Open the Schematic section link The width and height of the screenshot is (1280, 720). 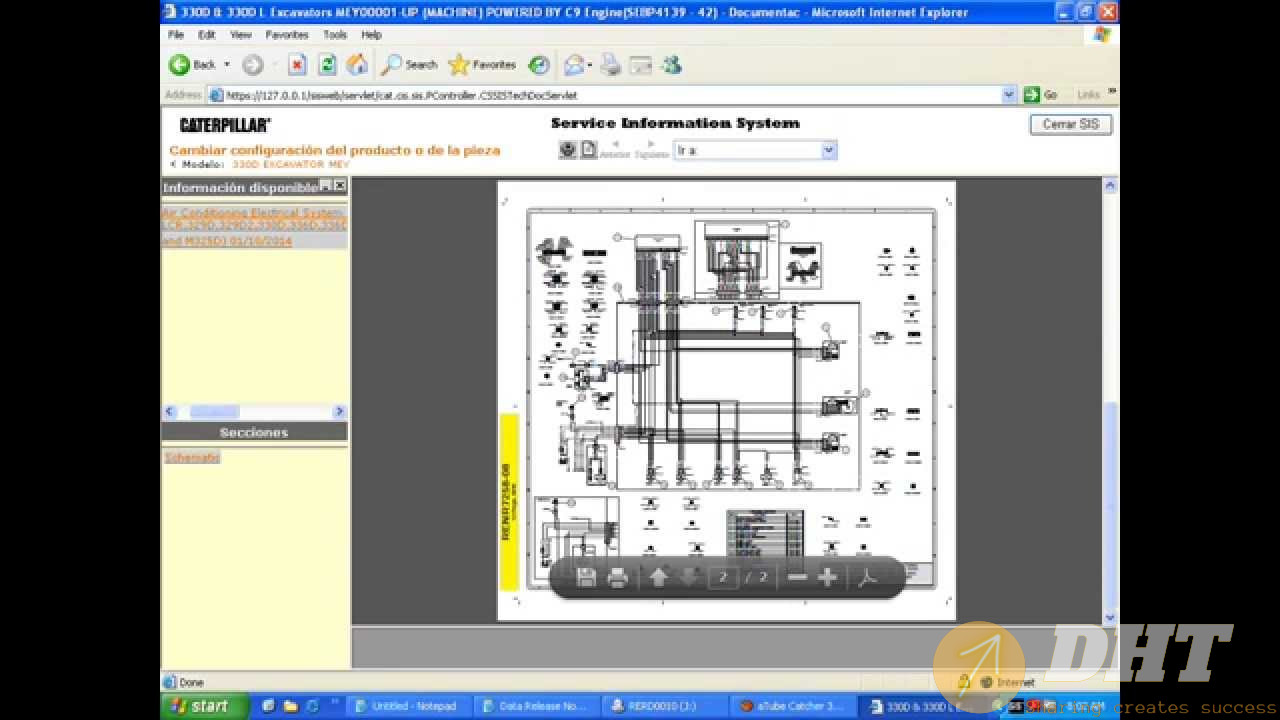[192, 457]
